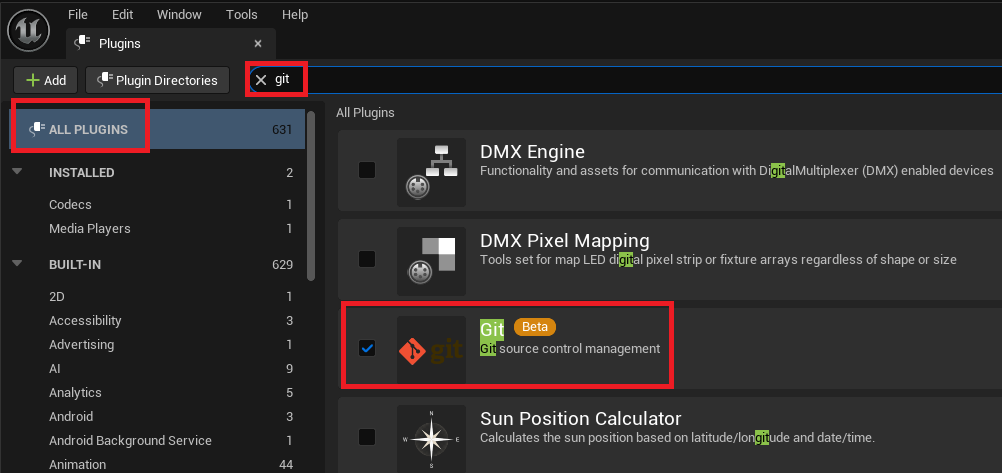
Task: Close the Plugins tab
Action: tap(258, 43)
